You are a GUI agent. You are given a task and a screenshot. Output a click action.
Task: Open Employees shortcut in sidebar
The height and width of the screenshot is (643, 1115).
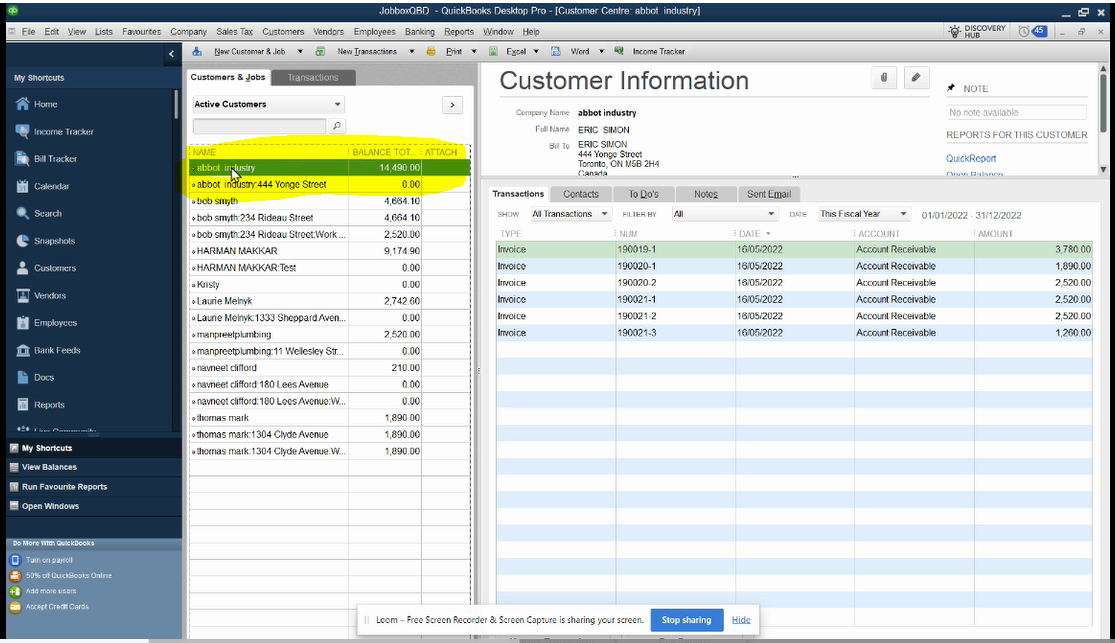point(46,323)
